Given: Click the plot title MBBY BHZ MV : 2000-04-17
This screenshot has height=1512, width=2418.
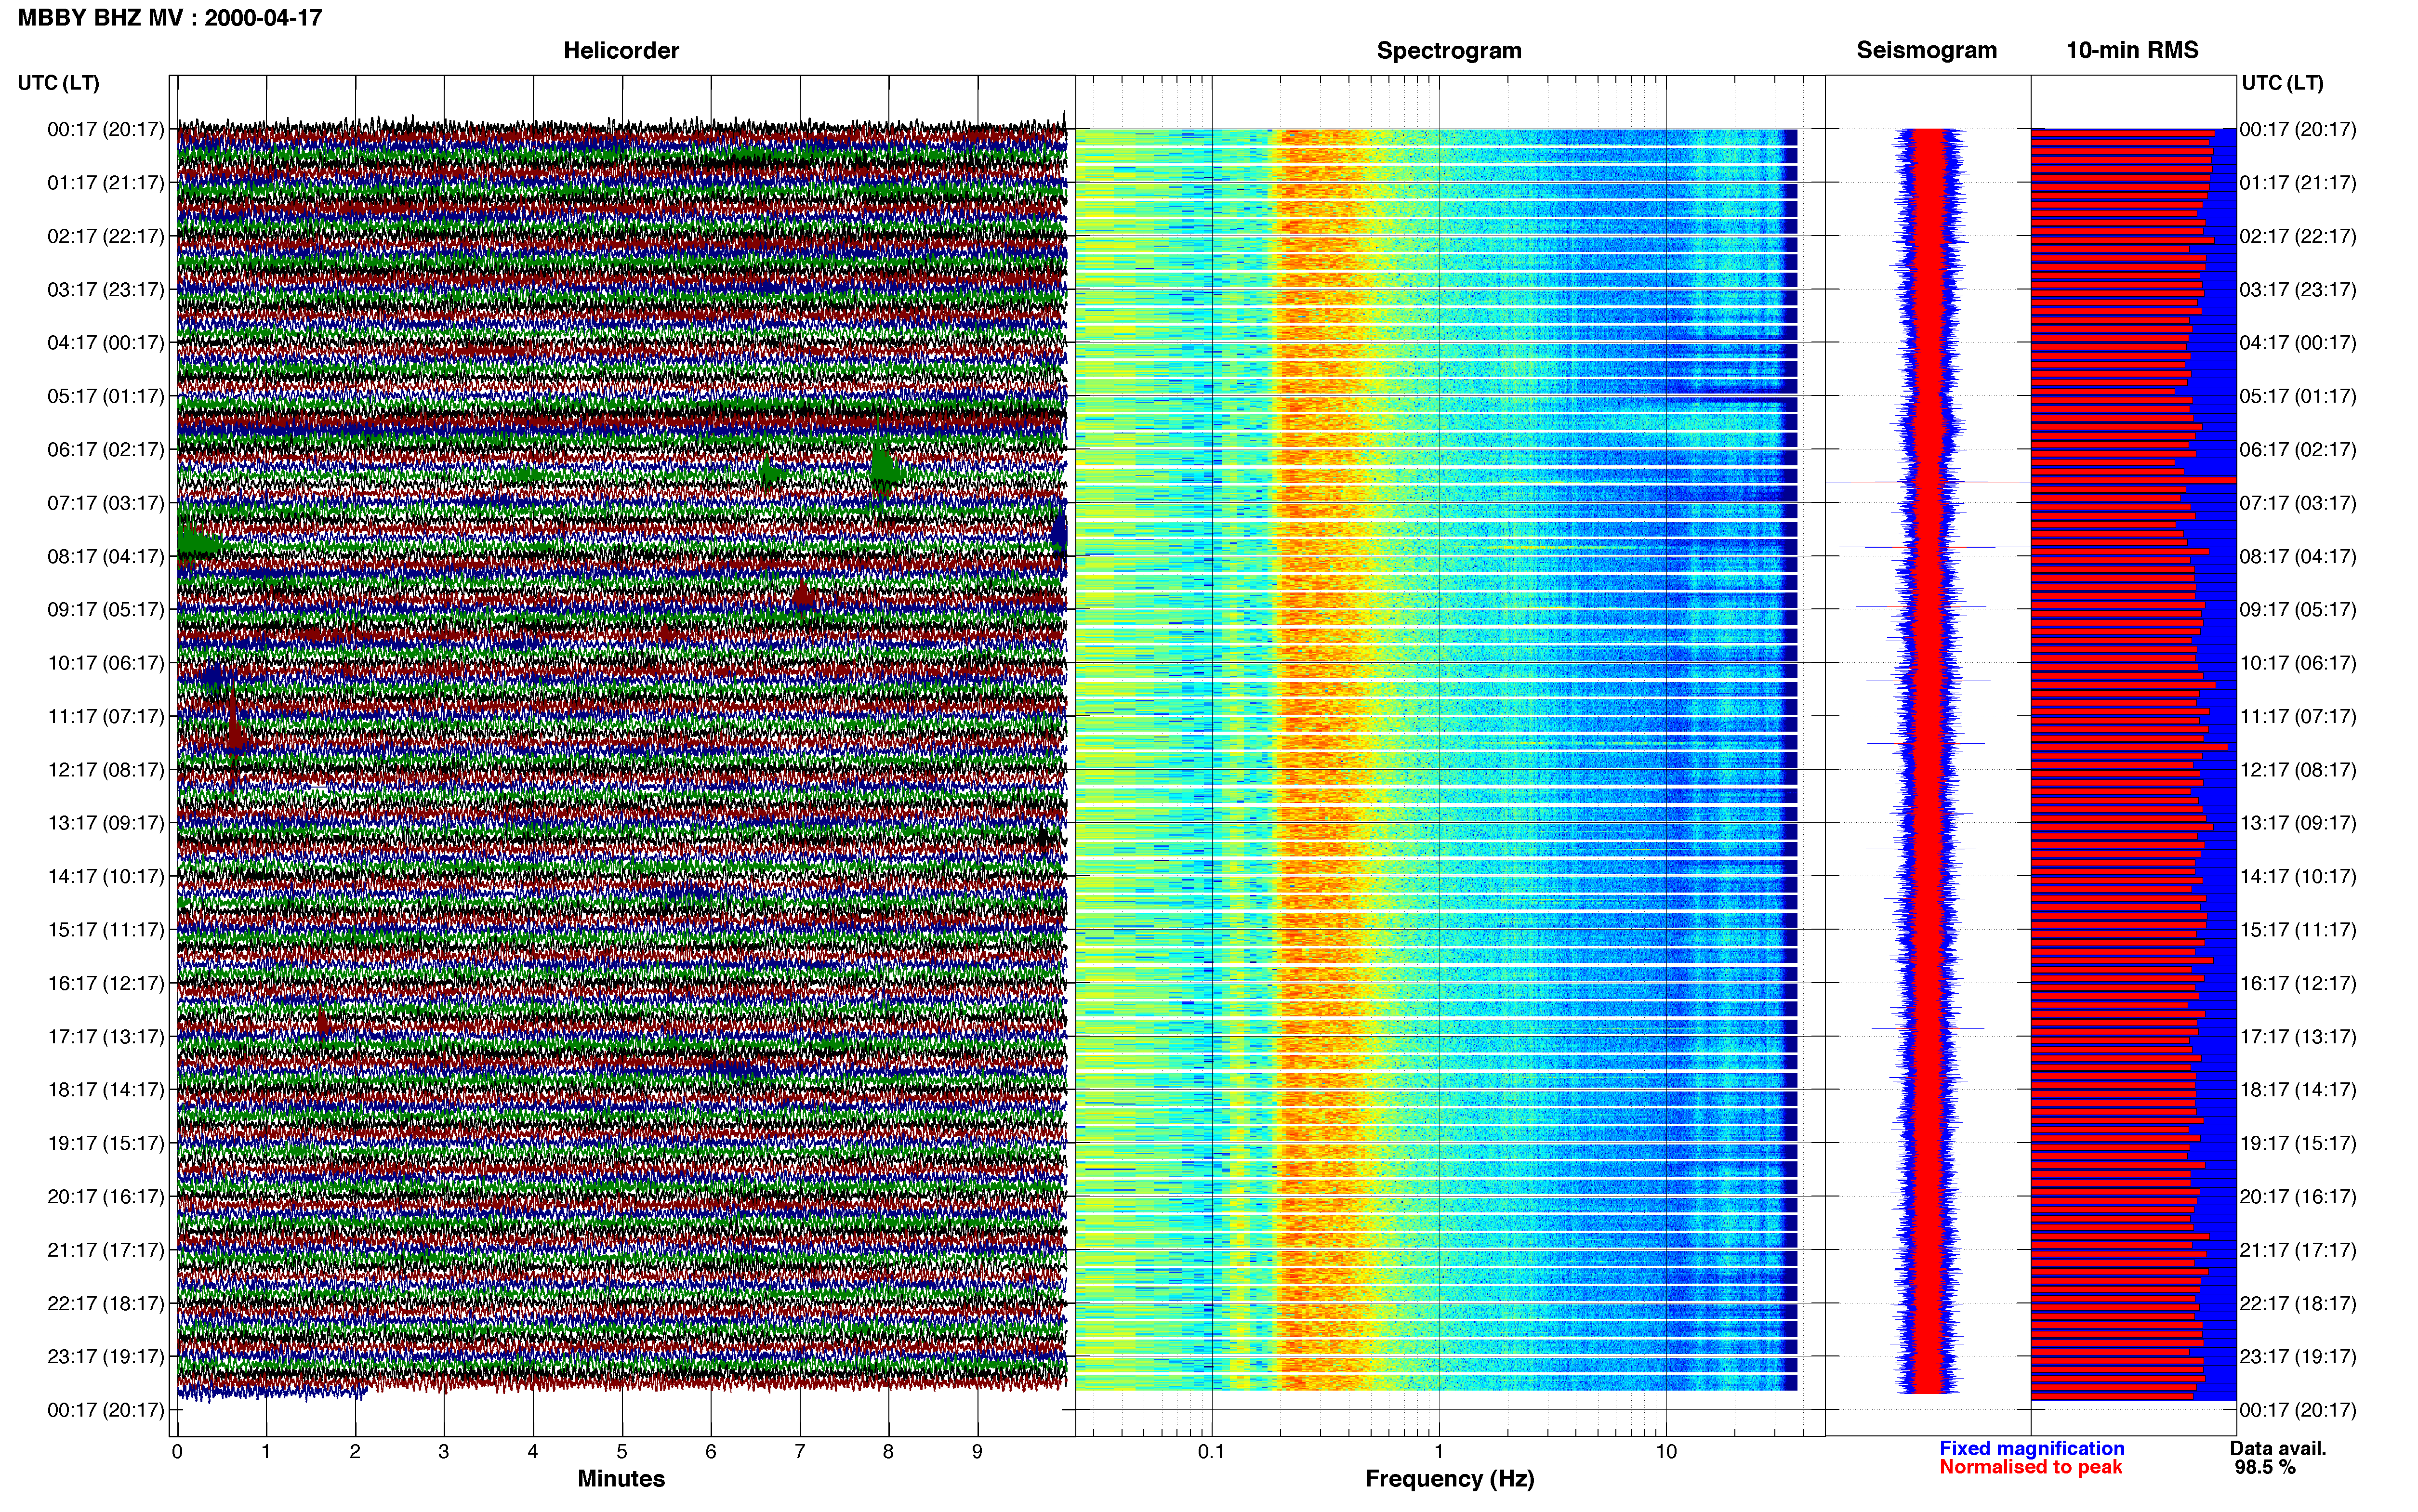Looking at the screenshot, I should [170, 17].
